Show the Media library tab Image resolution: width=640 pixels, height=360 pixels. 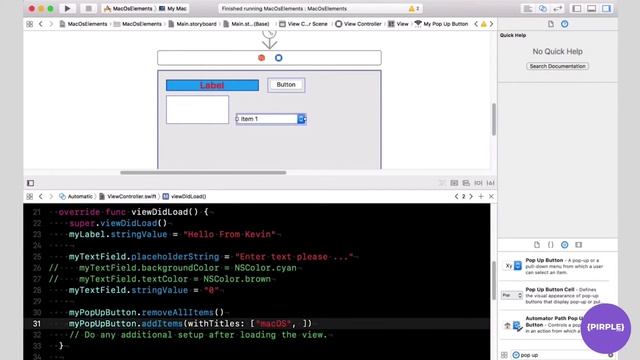[x=578, y=245]
